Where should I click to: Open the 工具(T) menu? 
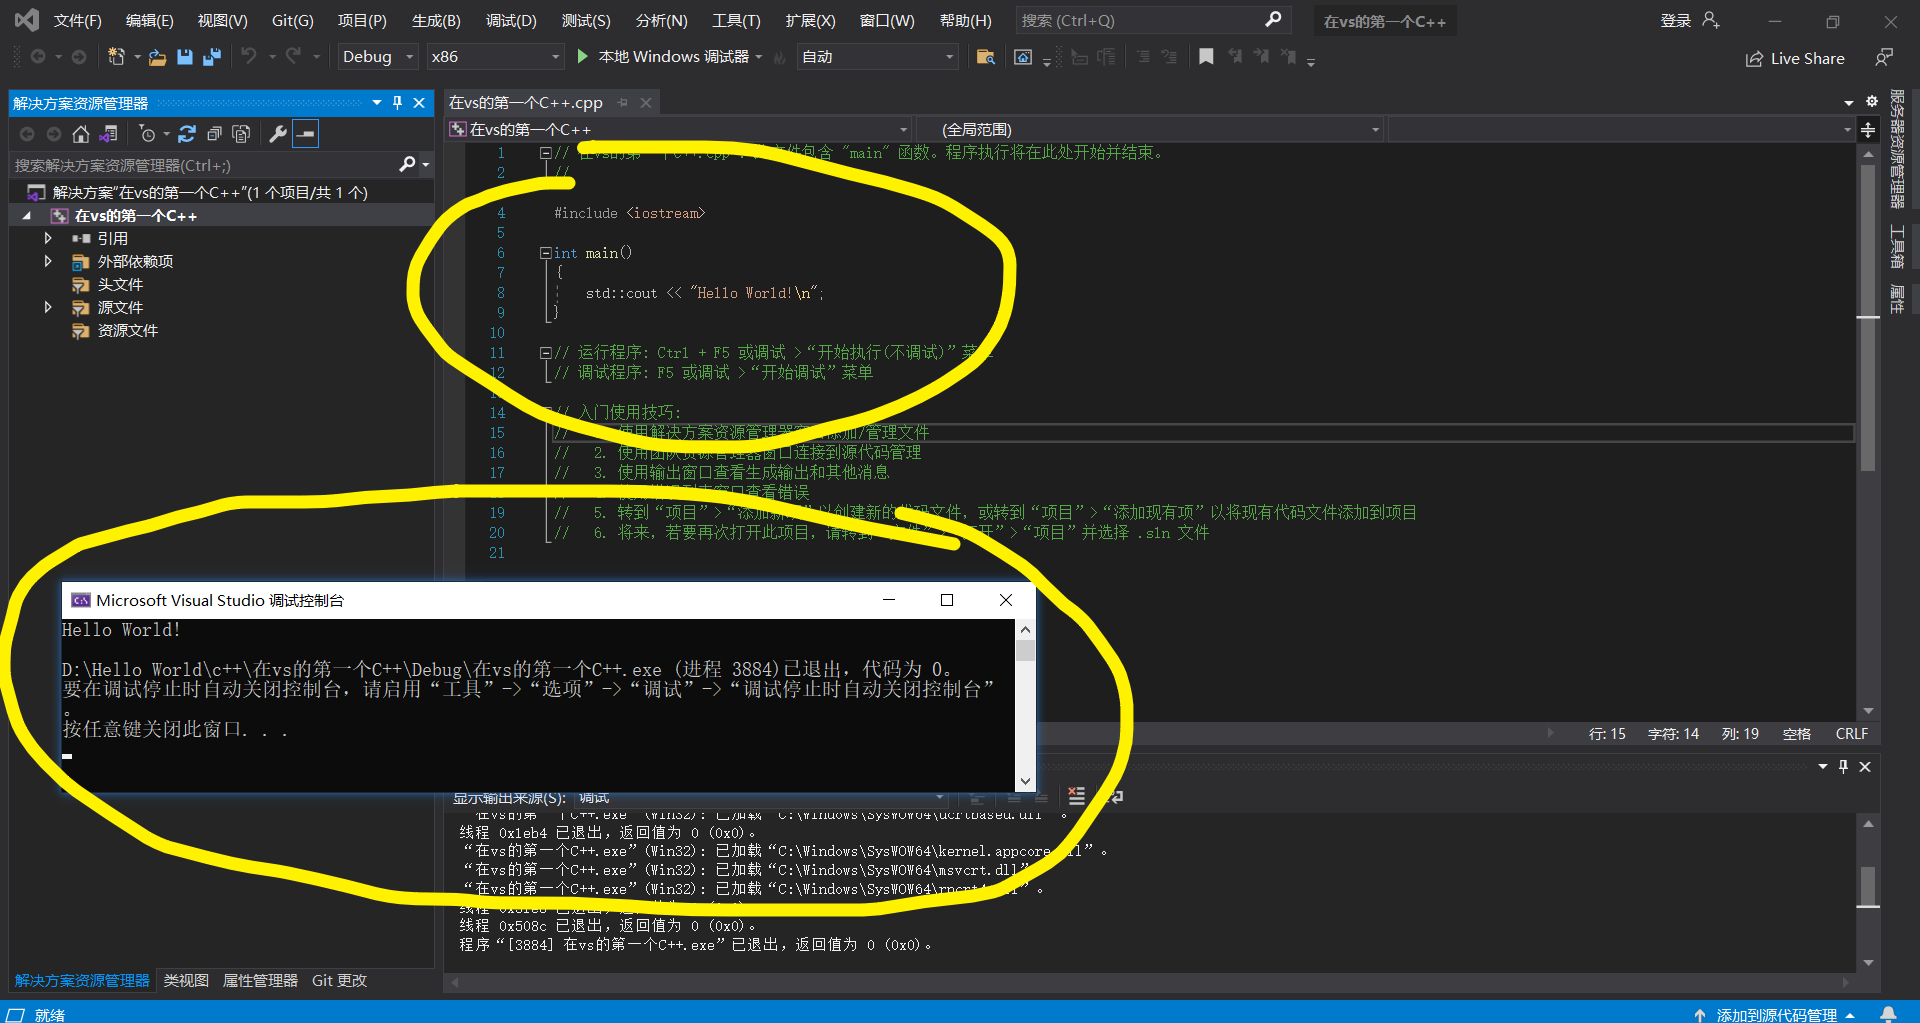[x=736, y=20]
